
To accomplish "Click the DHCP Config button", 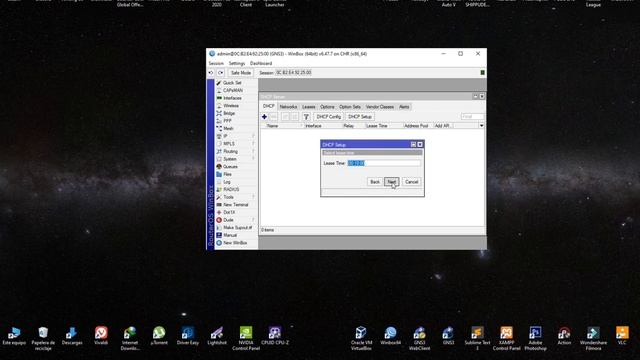I will (329, 117).
